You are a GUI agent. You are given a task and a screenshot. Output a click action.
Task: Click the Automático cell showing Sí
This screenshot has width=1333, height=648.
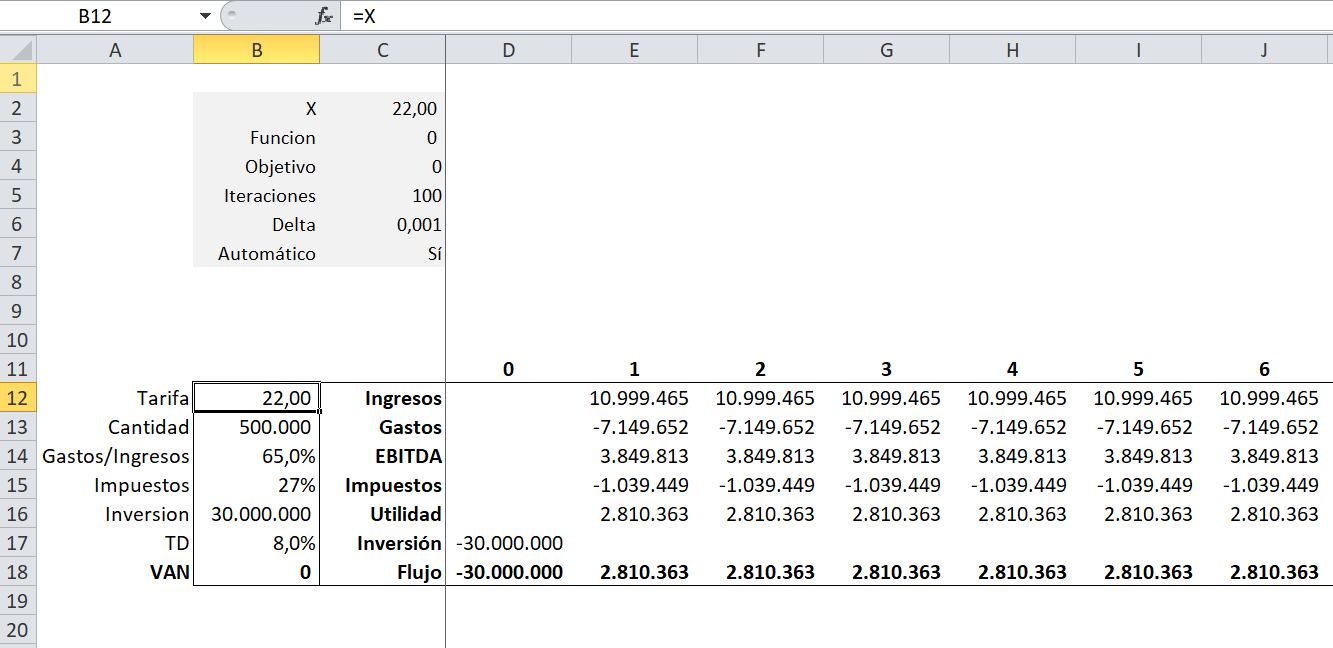pyautogui.click(x=383, y=254)
